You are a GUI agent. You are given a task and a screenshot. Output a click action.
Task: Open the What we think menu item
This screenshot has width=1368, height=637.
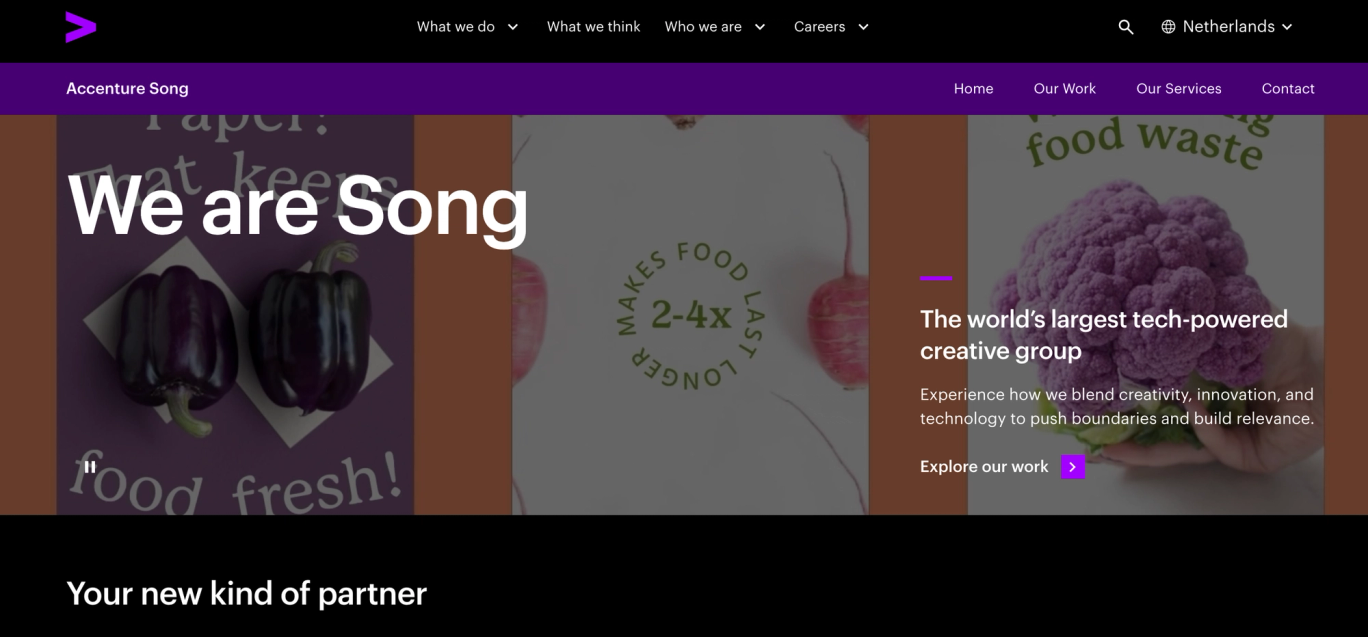[x=593, y=27]
